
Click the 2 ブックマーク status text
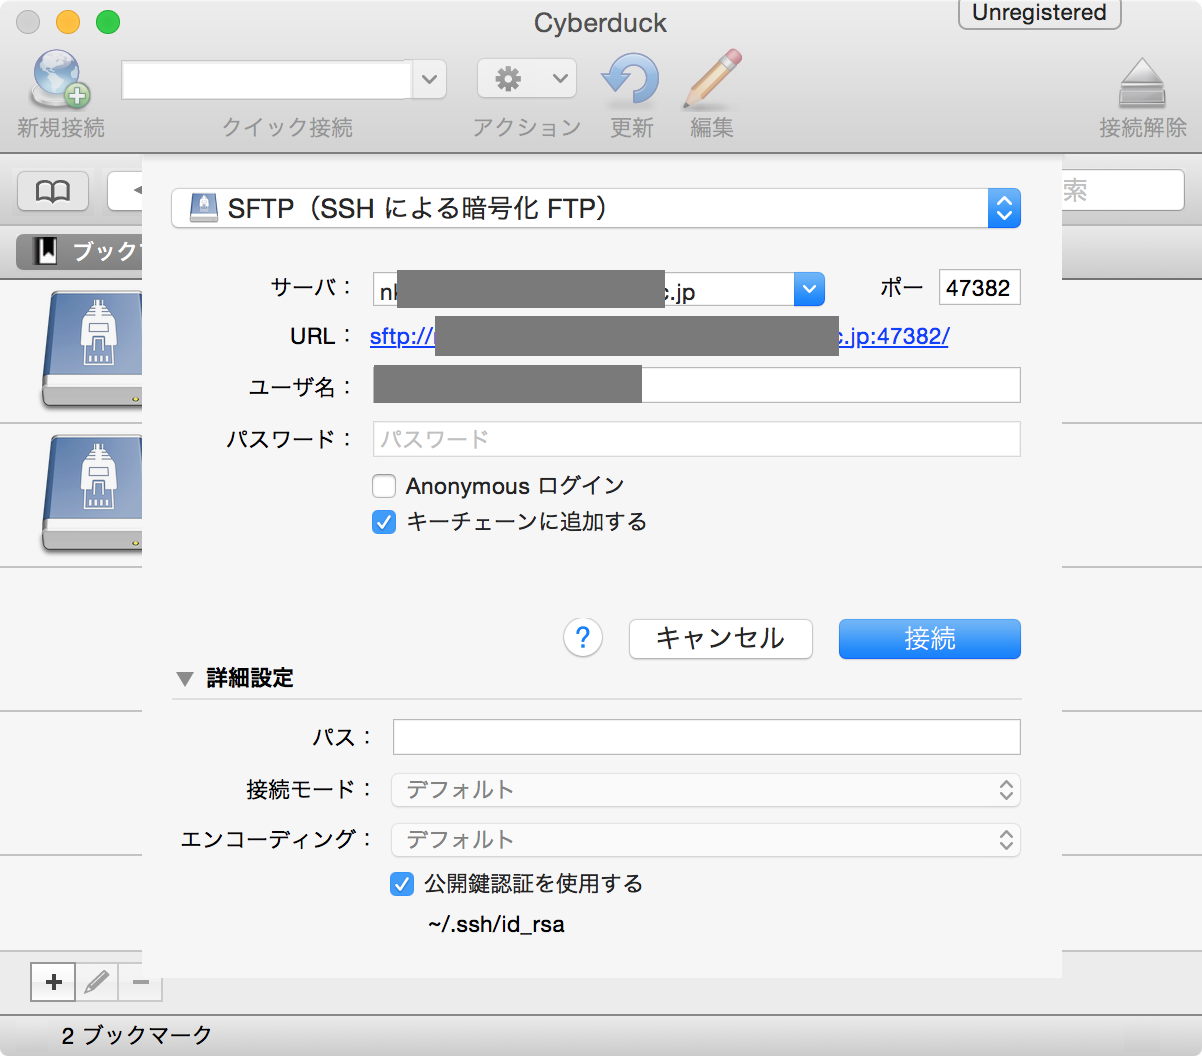coord(137,1036)
